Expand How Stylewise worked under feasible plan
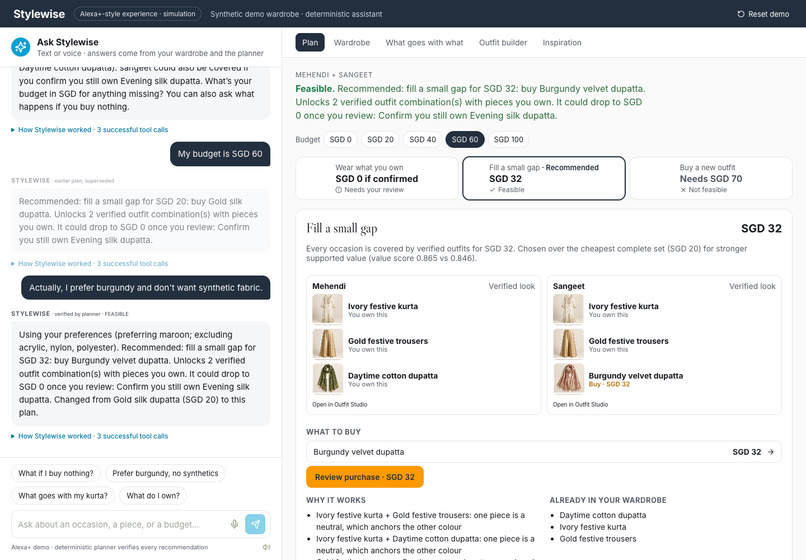The width and height of the screenshot is (806, 560). (x=90, y=436)
